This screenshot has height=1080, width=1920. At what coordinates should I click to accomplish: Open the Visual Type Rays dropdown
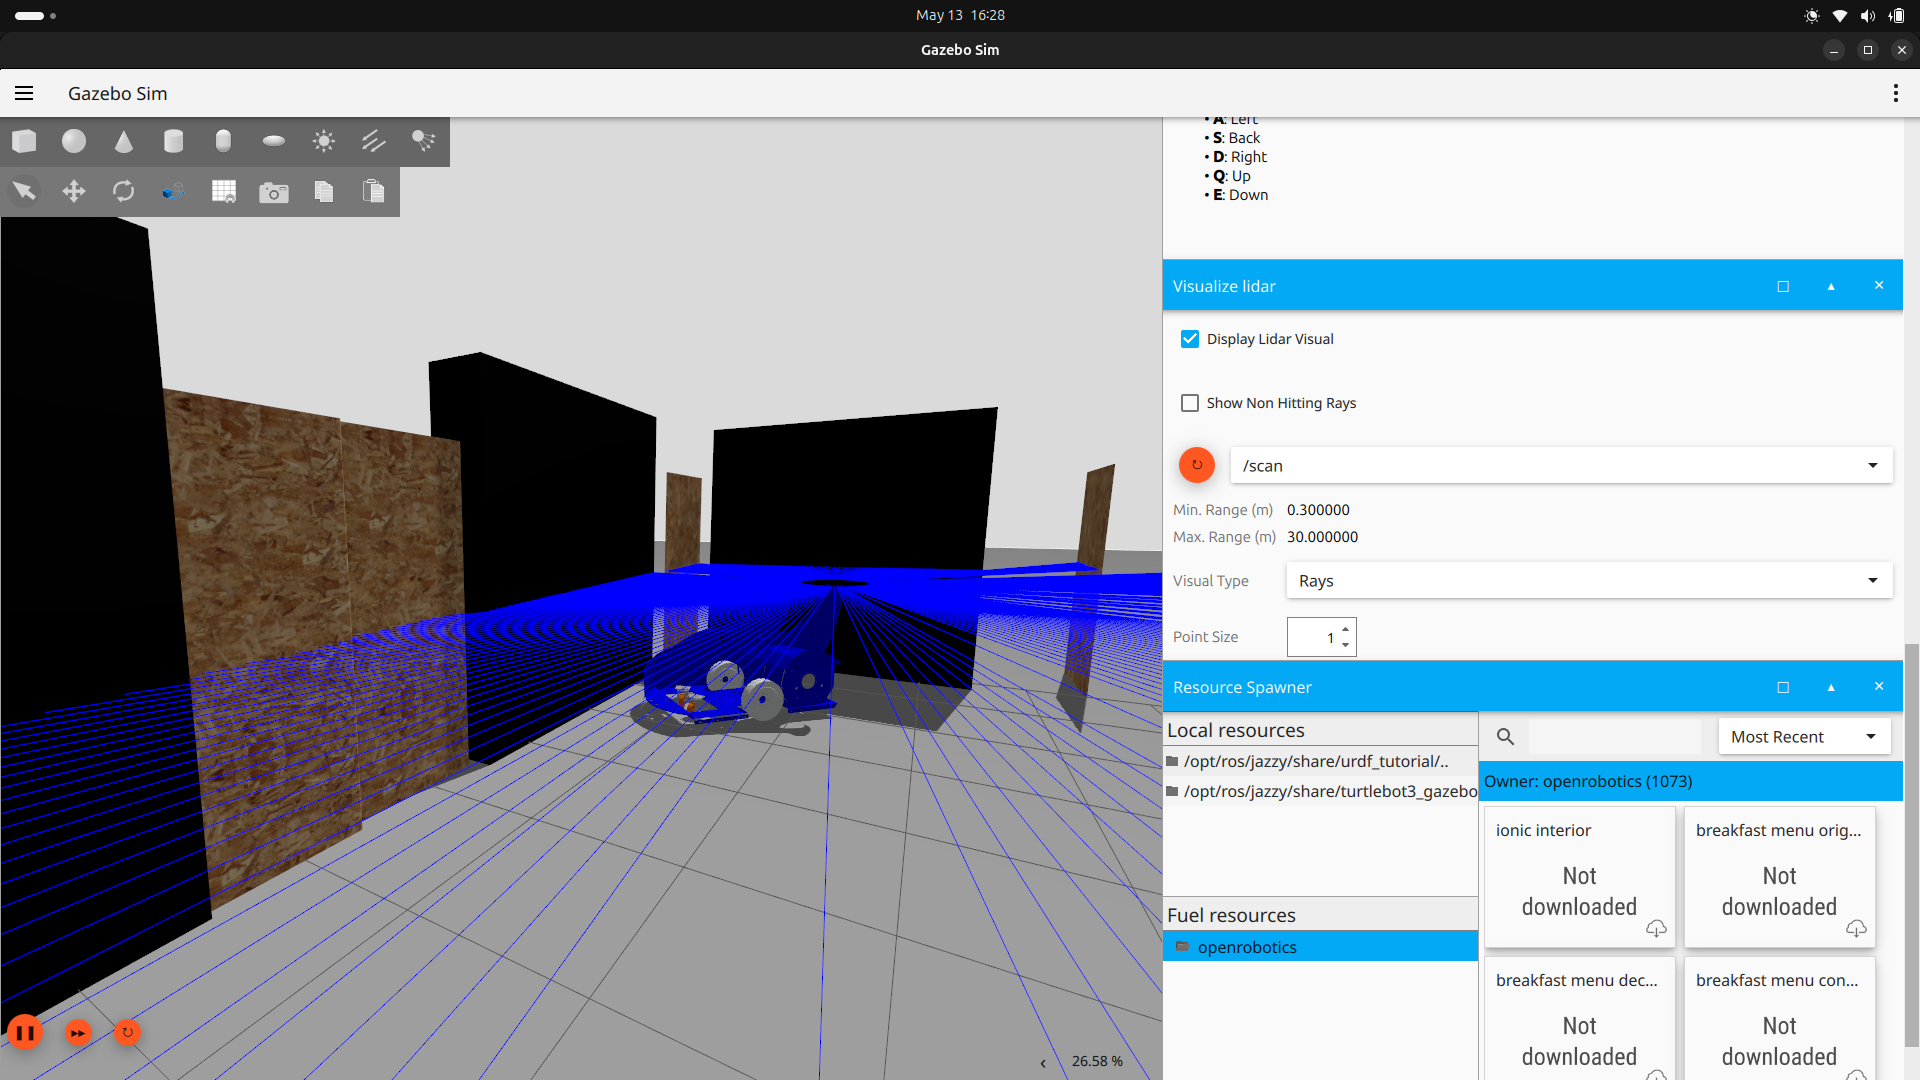point(1588,580)
